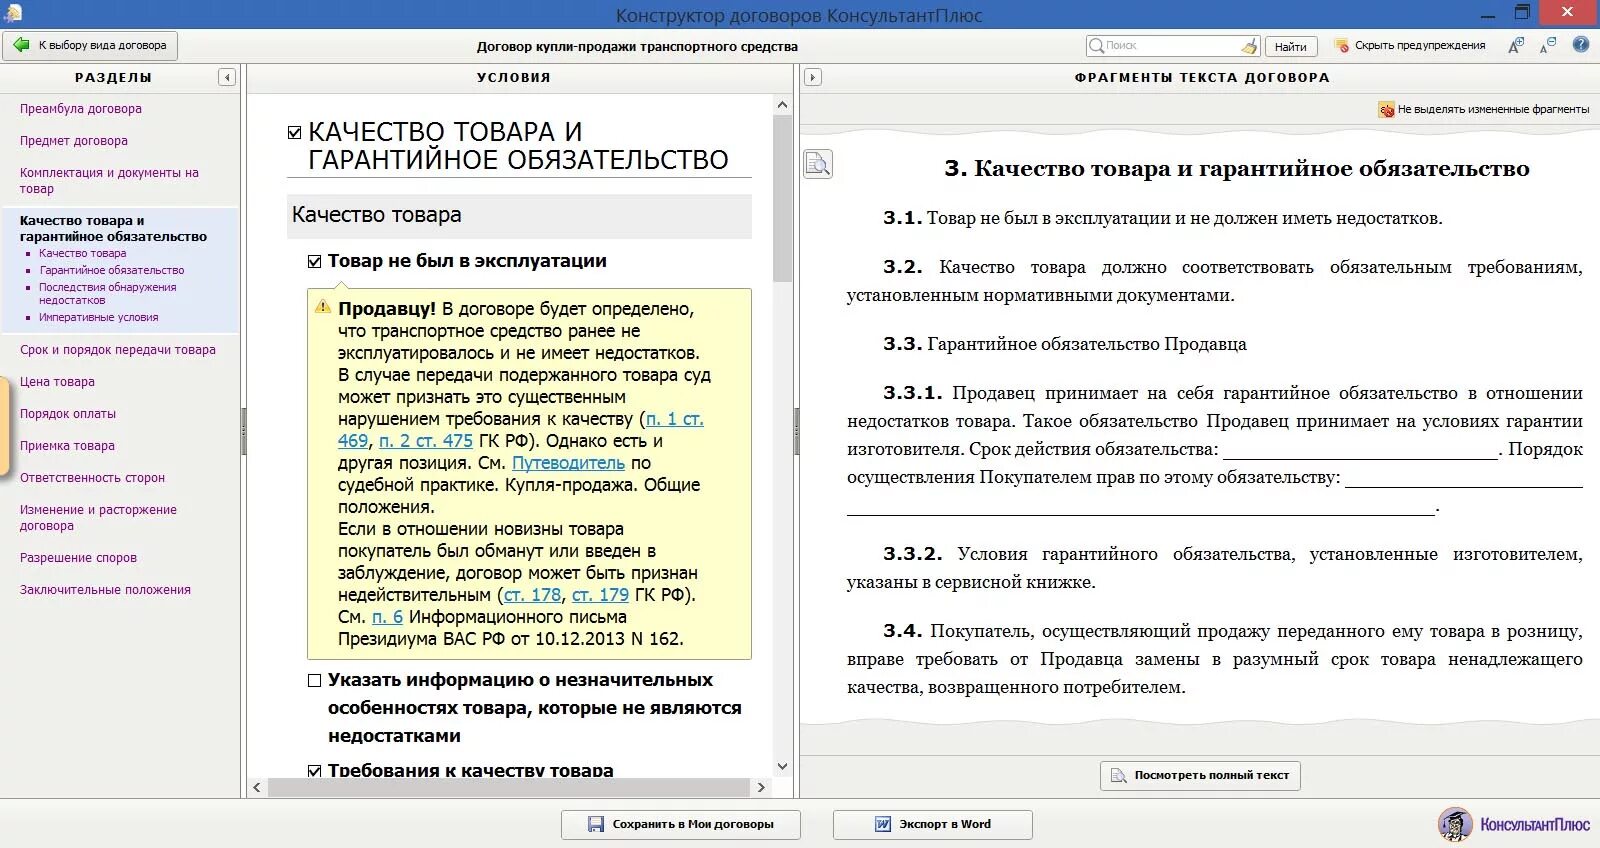Open section 'Преамбула договора'

click(x=81, y=109)
